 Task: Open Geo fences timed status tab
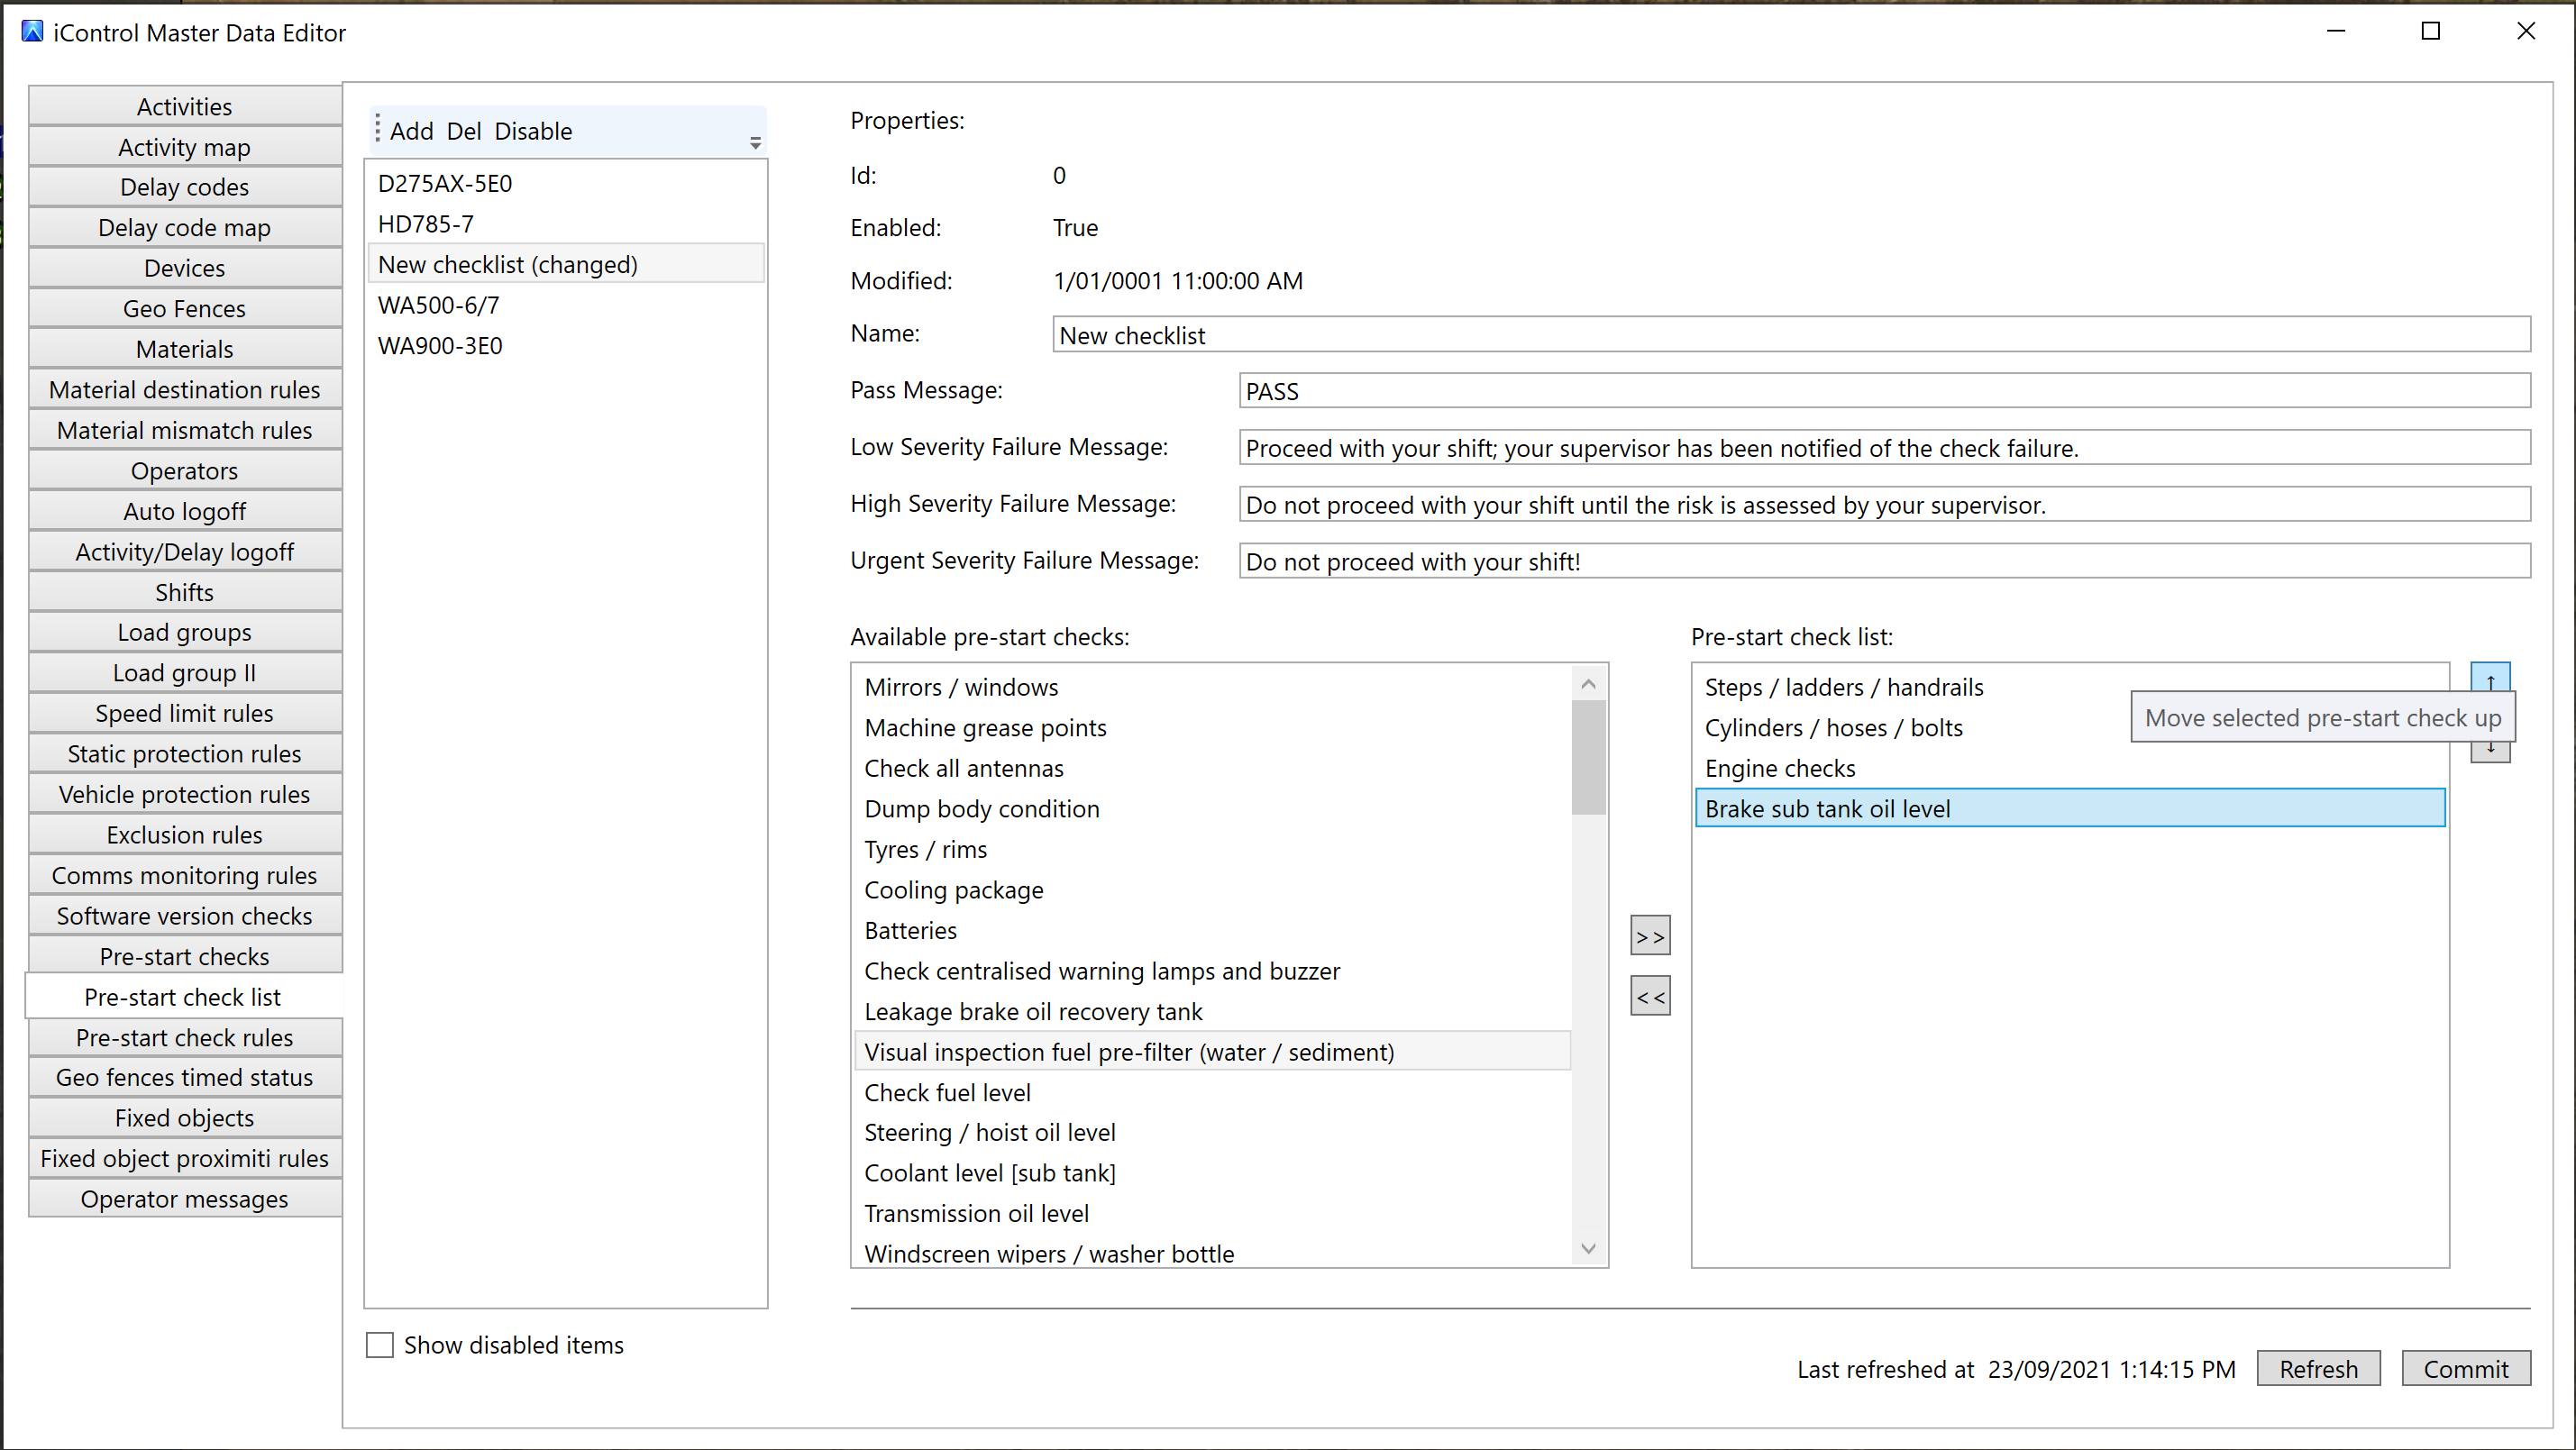[x=185, y=1077]
